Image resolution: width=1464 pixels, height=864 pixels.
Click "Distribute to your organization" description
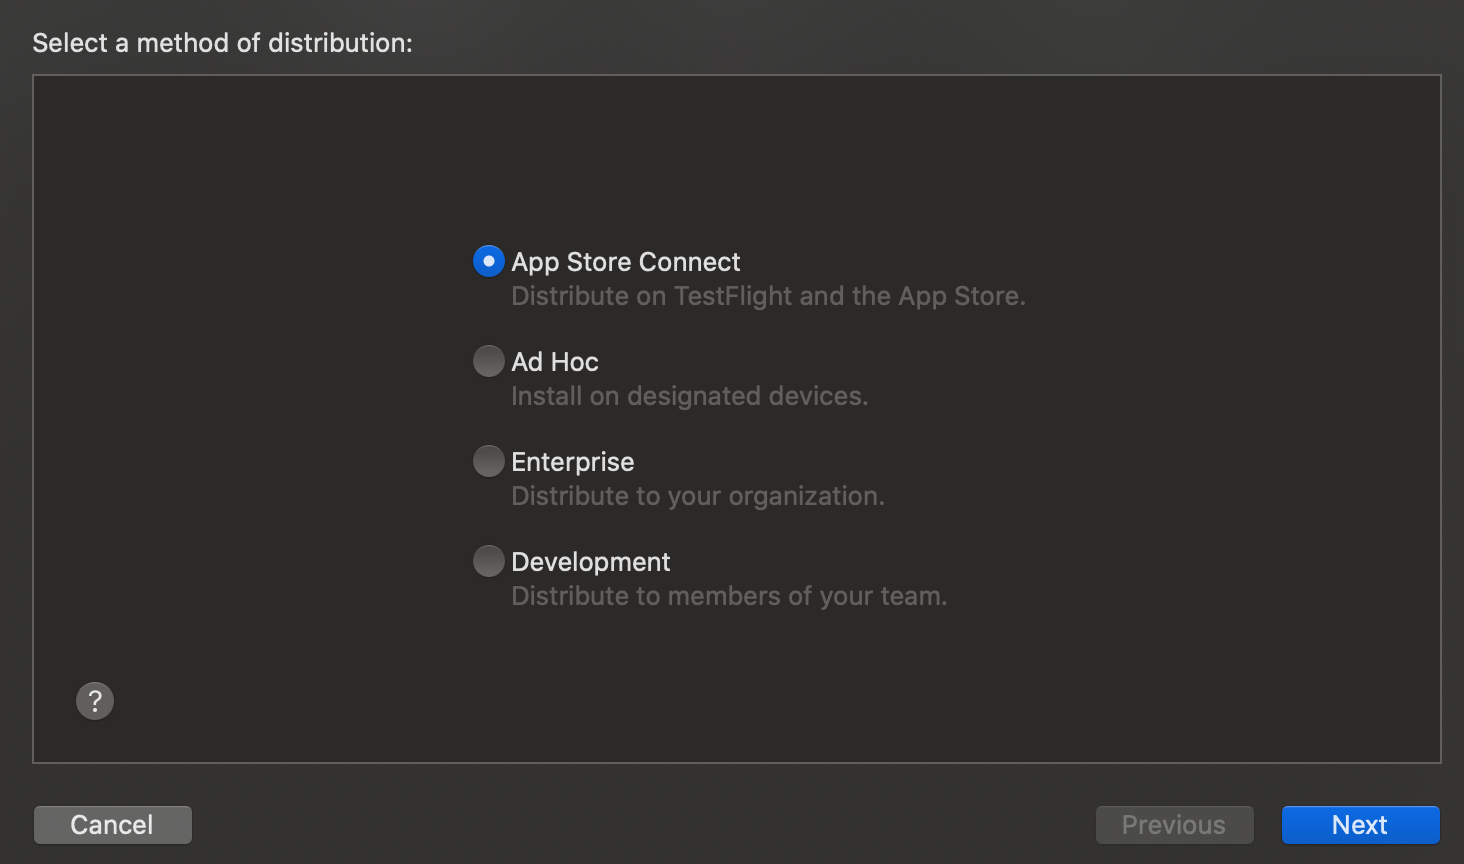(697, 497)
